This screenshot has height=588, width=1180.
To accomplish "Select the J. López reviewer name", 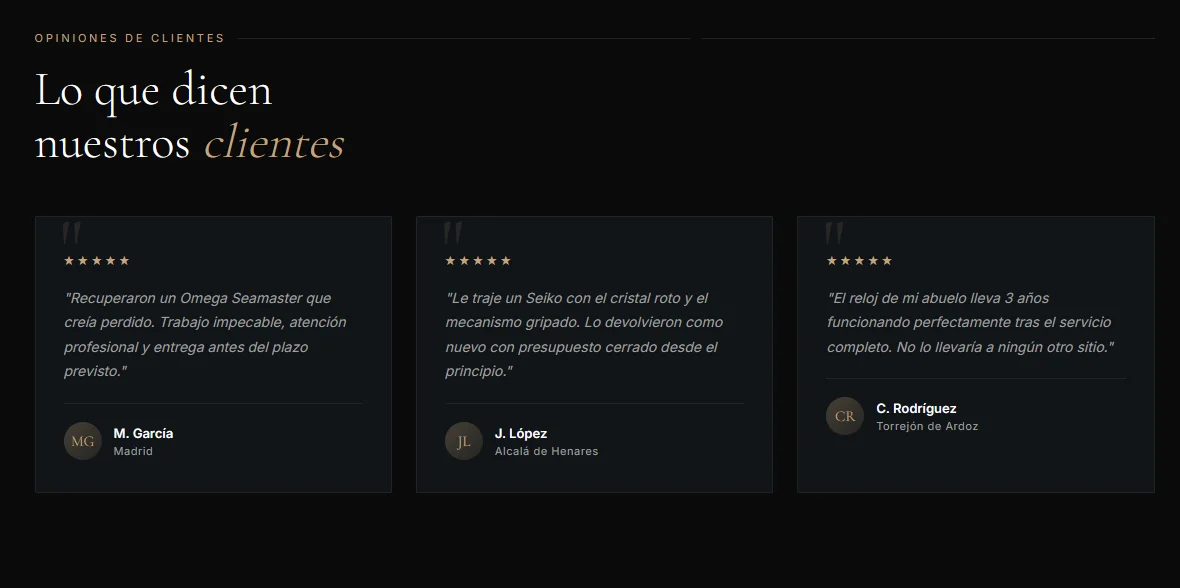I will pyautogui.click(x=521, y=434).
